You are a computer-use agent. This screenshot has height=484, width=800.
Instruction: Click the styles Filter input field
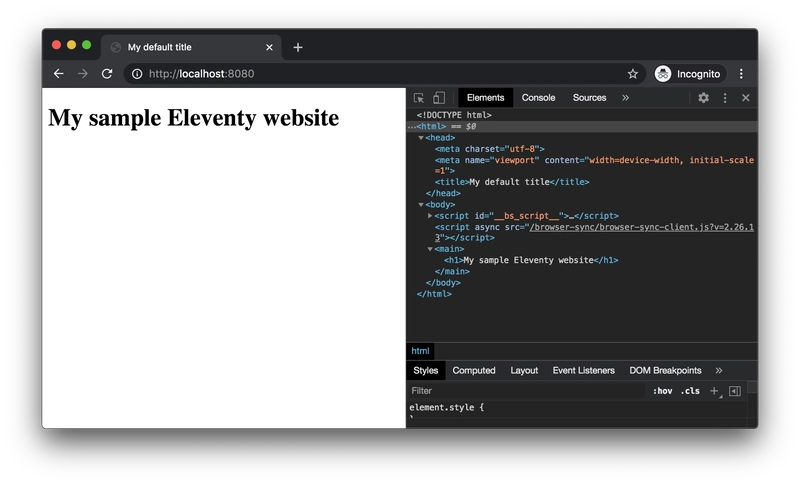click(x=526, y=391)
